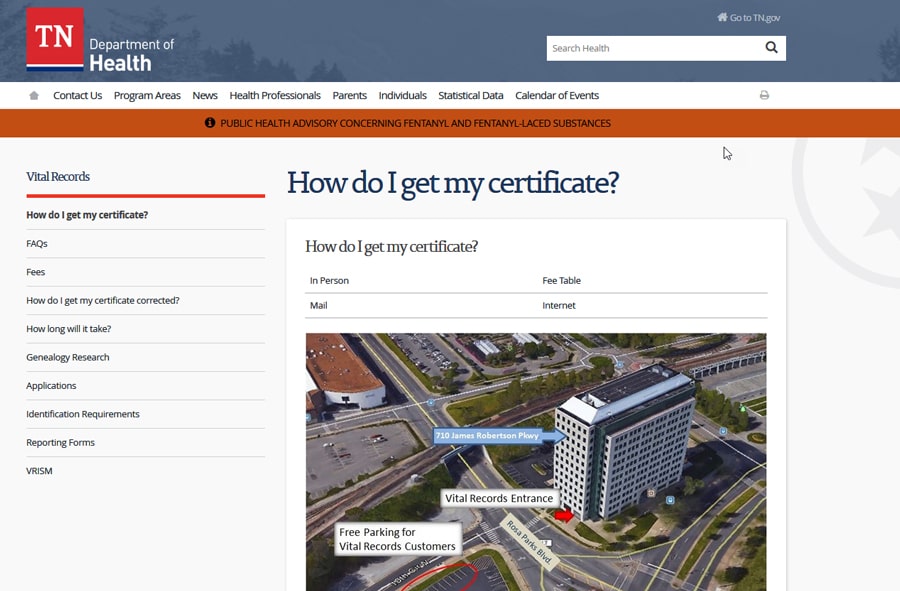Open the Program Areas menu

pos(147,96)
